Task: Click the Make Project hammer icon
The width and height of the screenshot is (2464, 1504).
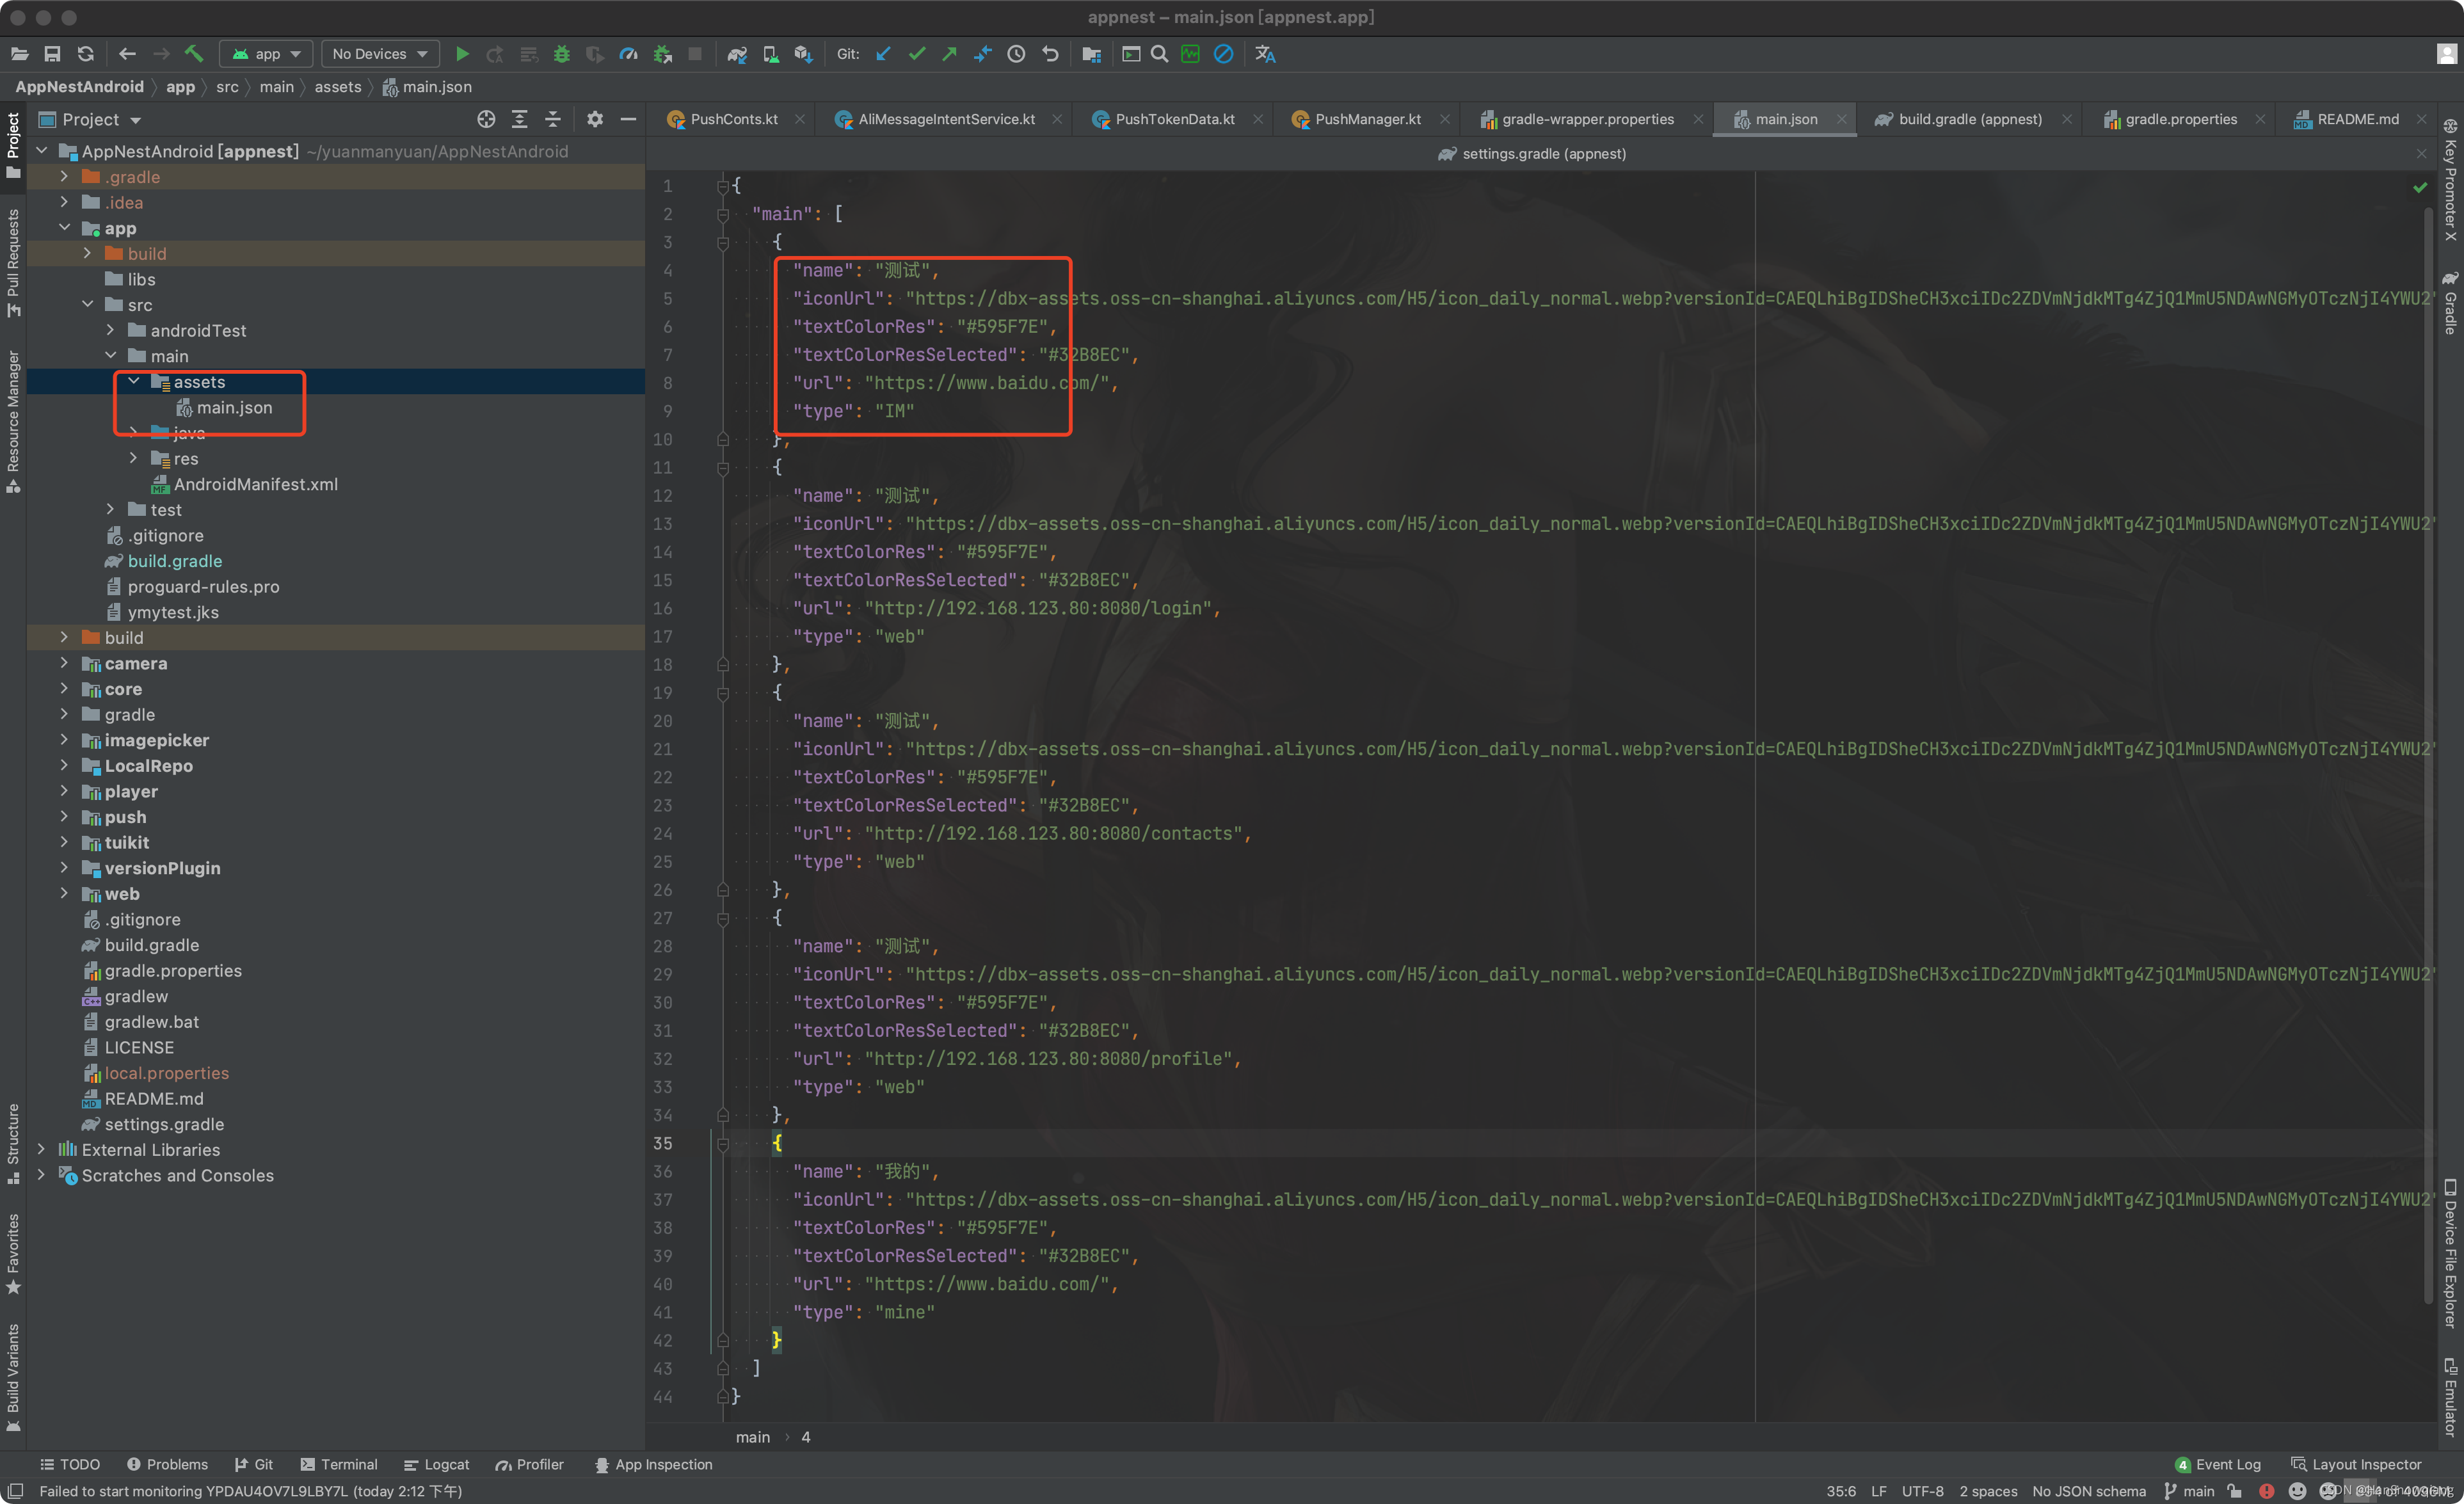Action: pos(194,54)
